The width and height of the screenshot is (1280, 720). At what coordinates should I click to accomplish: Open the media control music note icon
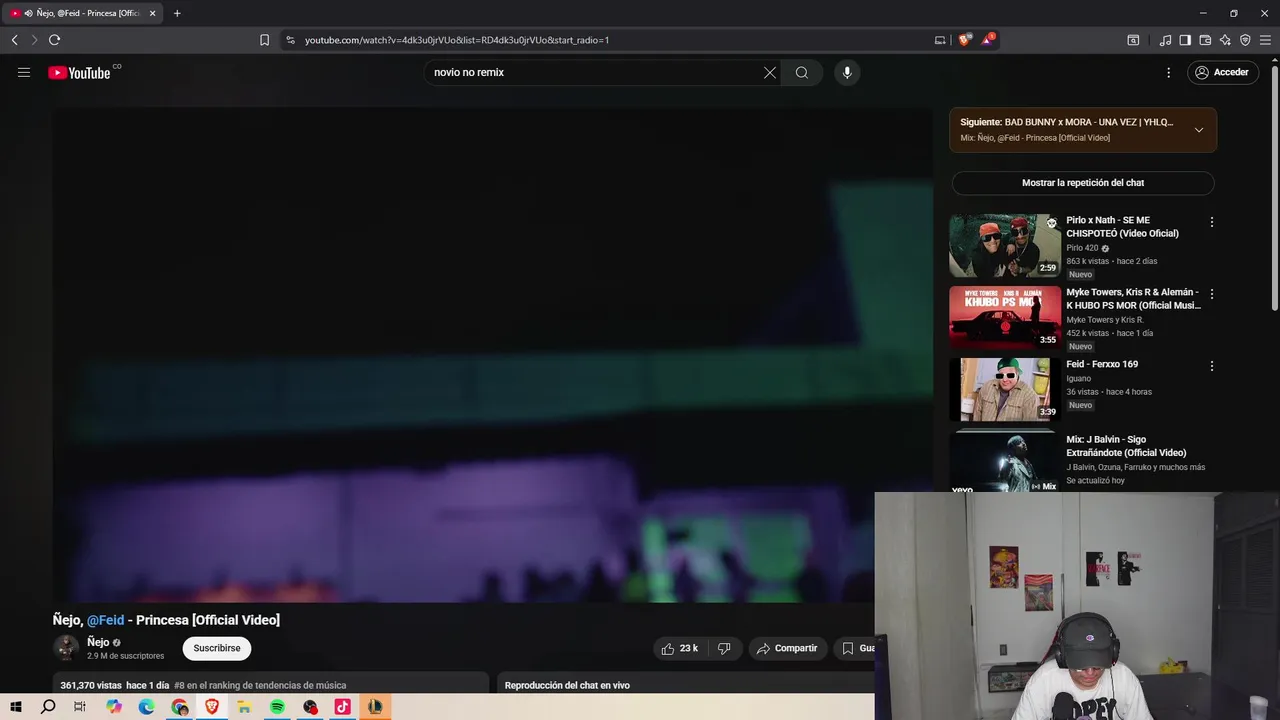pyautogui.click(x=1165, y=40)
